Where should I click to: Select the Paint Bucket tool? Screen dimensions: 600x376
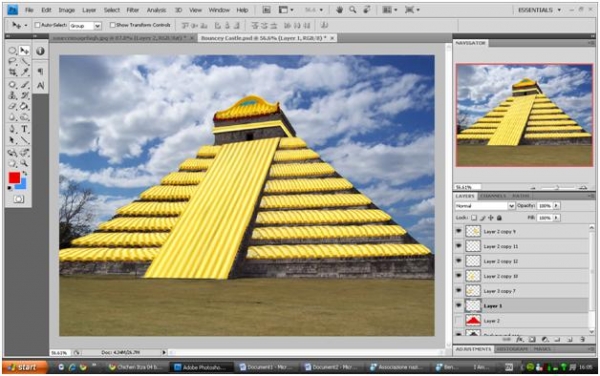(24, 106)
